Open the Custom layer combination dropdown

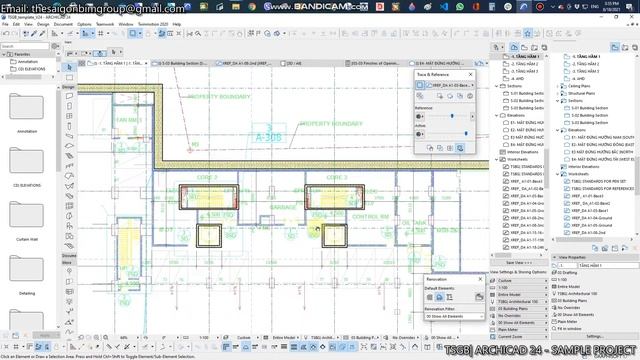[522, 281]
